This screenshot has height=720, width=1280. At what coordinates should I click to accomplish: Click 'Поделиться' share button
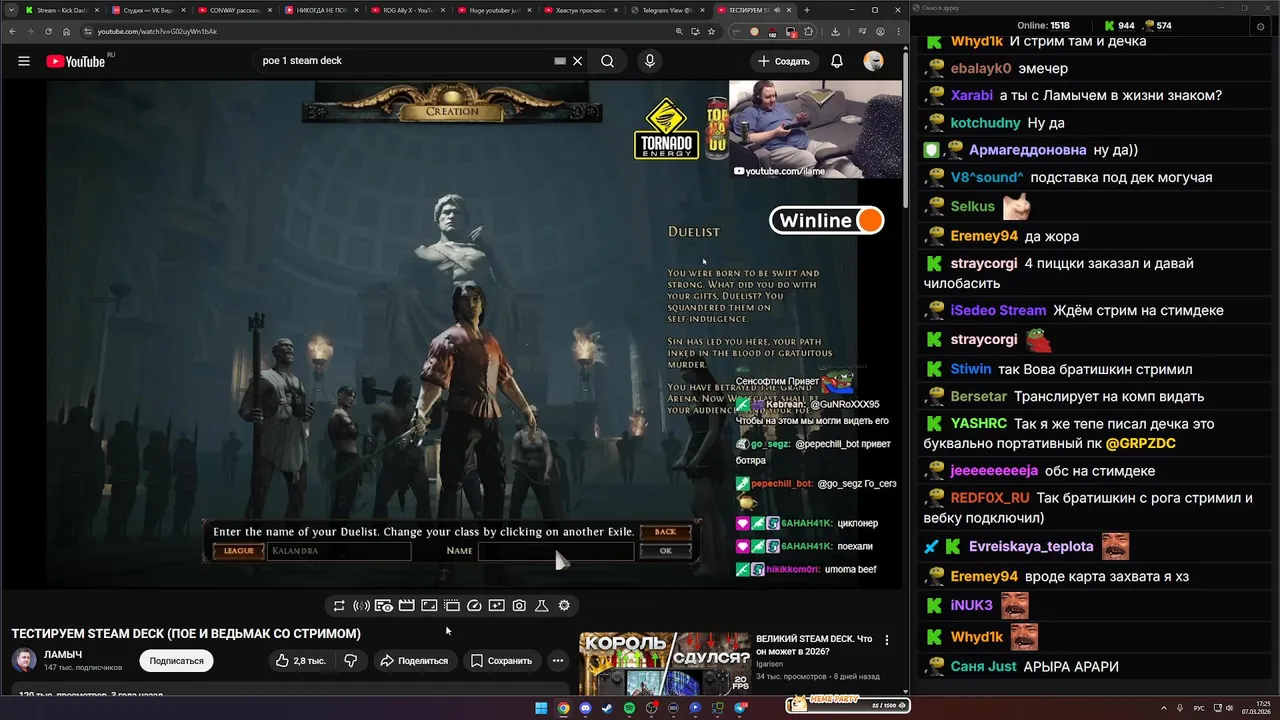click(414, 661)
